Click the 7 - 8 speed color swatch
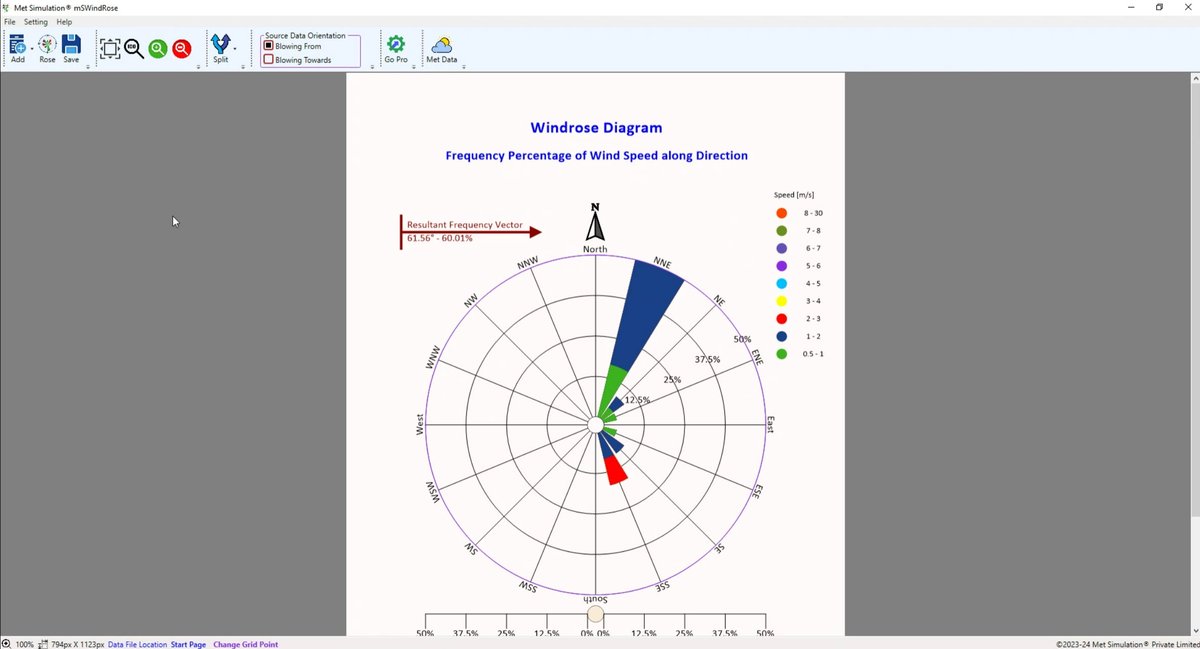The height and width of the screenshot is (649, 1200). tap(781, 231)
